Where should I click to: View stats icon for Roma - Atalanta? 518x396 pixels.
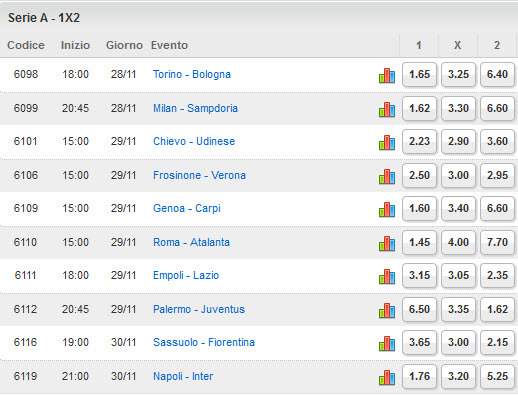pyautogui.click(x=387, y=243)
